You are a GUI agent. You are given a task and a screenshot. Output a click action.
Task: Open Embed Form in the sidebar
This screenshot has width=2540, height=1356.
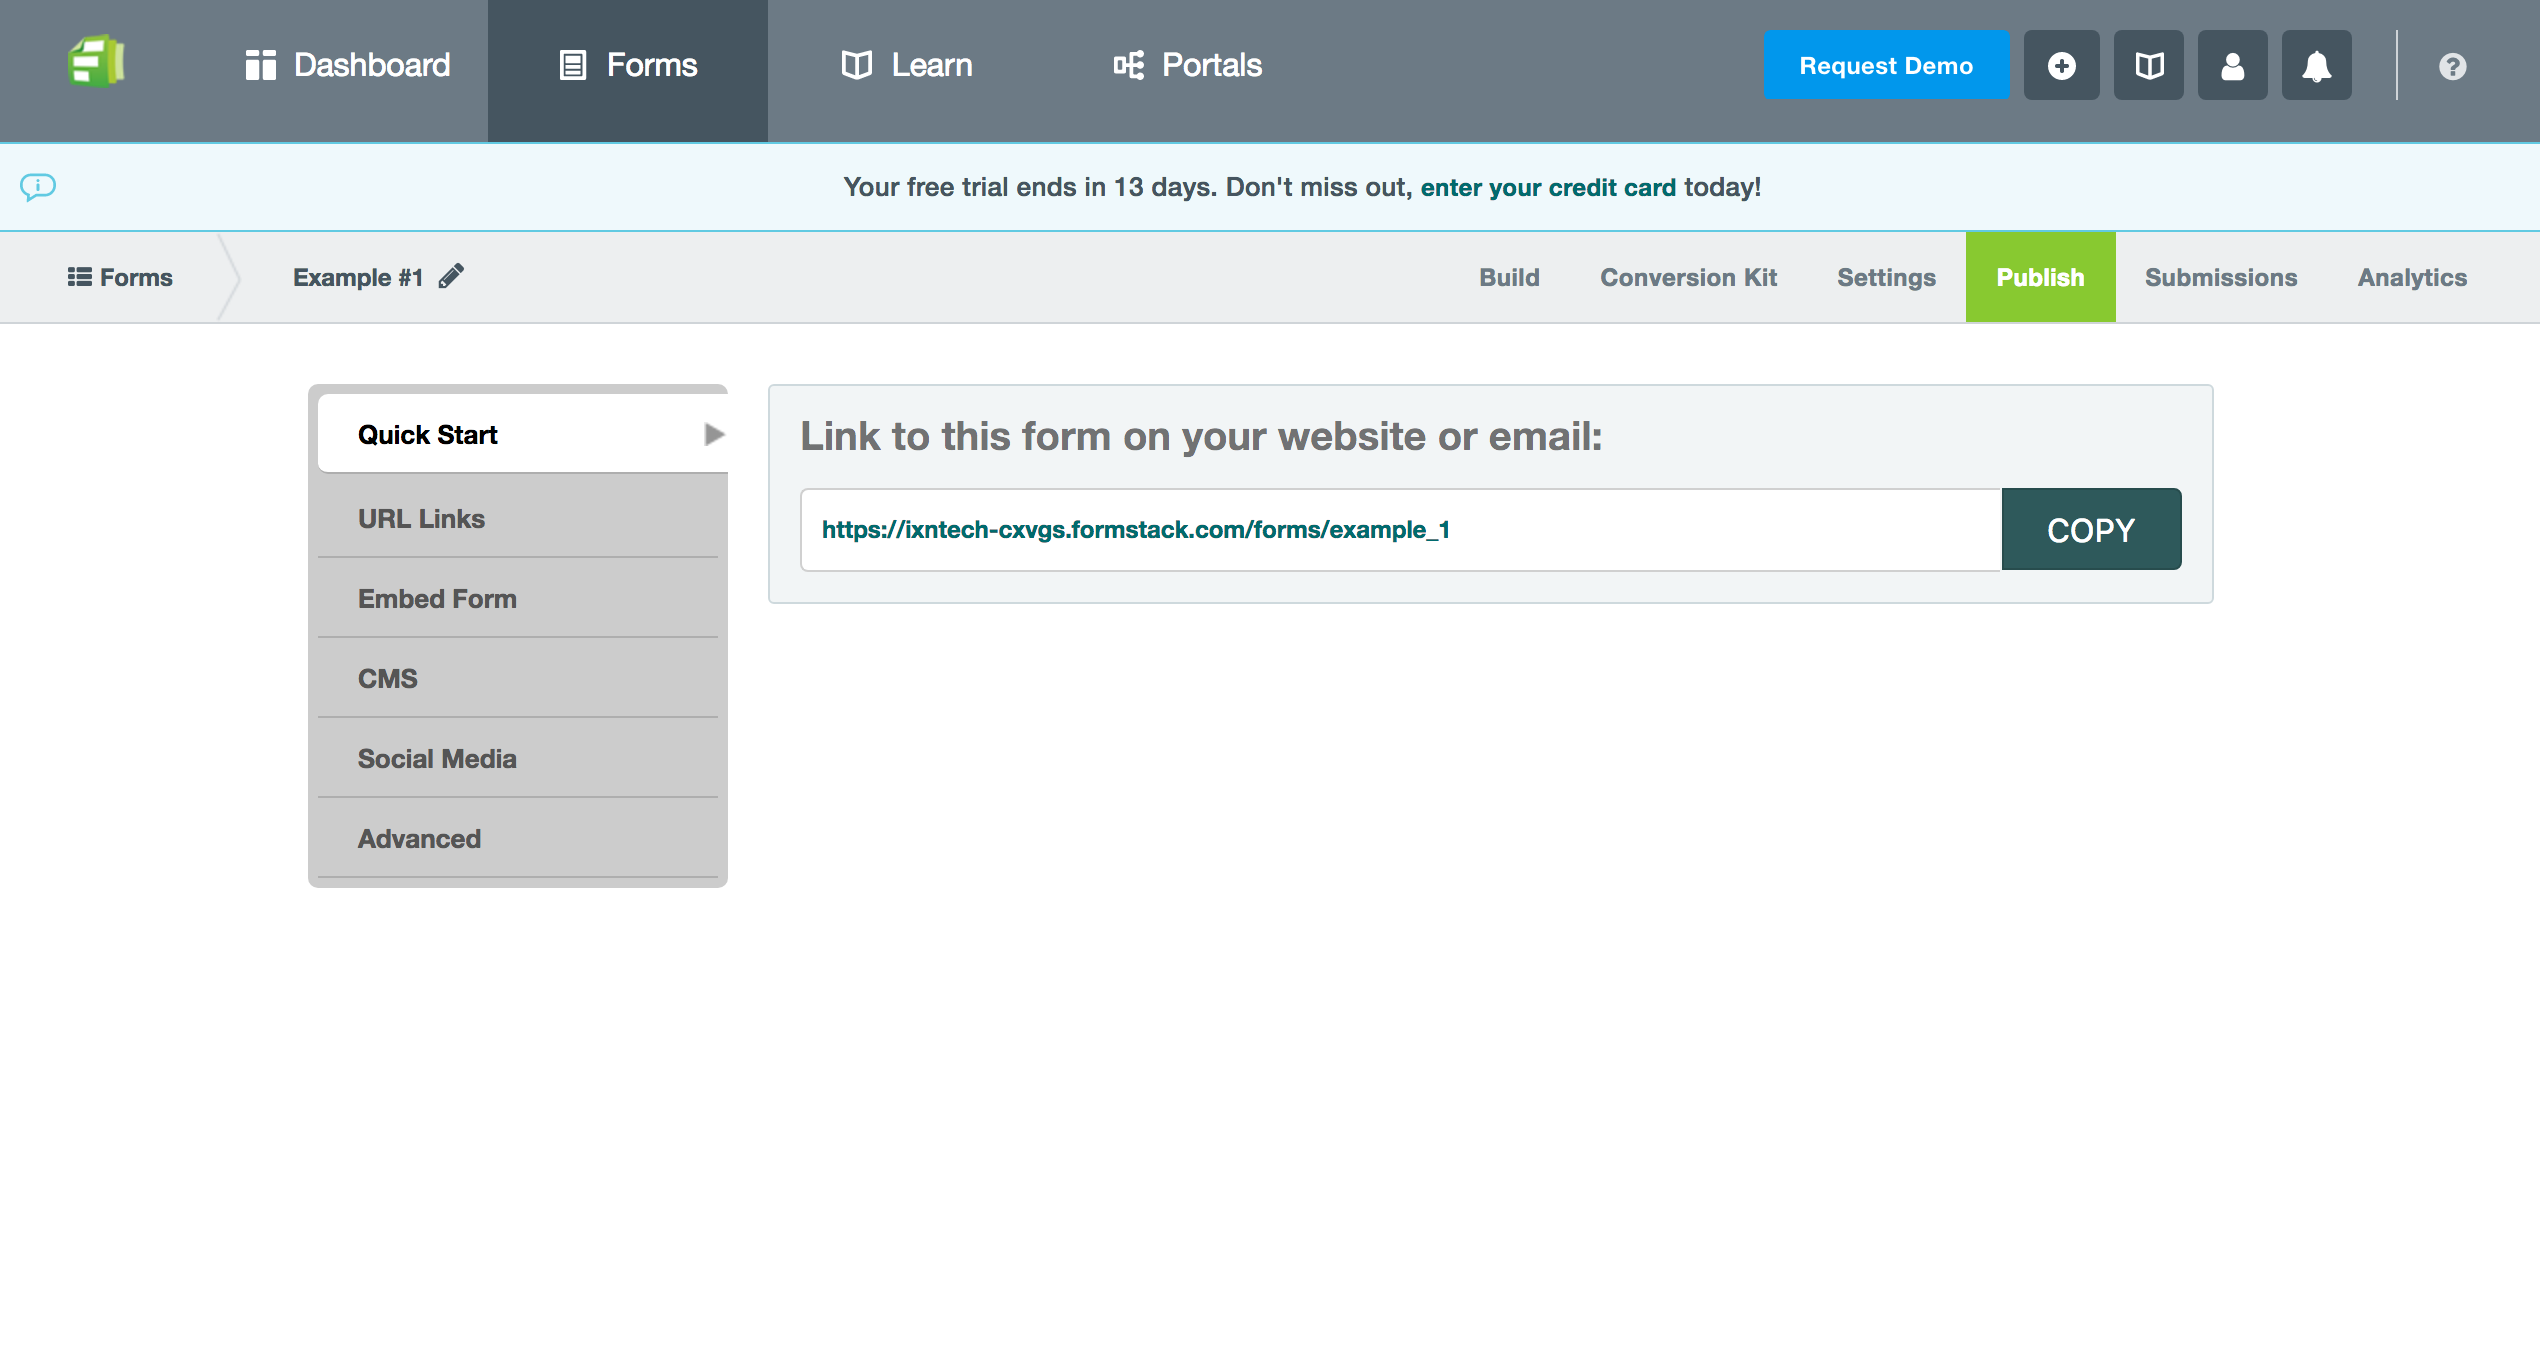518,598
